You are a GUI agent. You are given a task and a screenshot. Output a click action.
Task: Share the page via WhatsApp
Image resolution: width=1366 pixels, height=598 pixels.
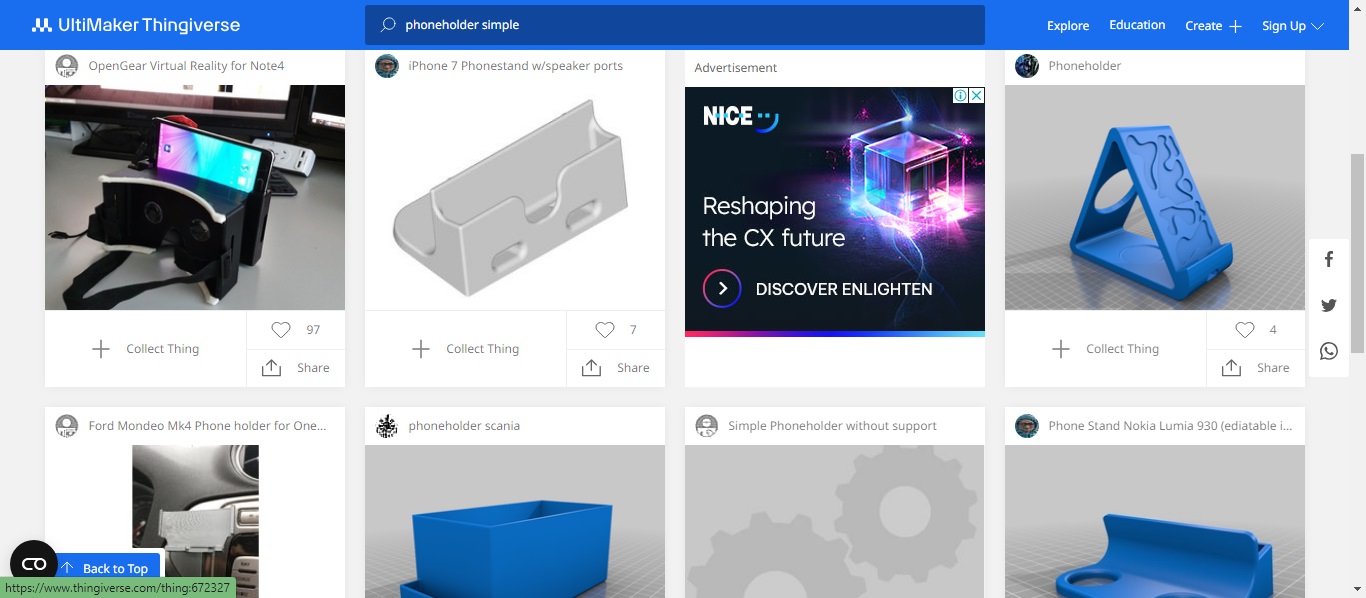(1329, 351)
